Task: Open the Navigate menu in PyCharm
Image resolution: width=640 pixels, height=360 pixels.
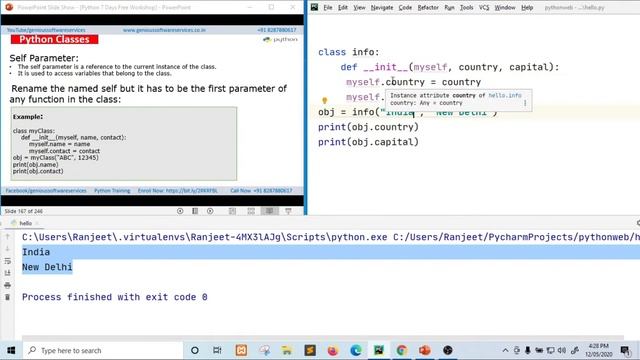Action: 382,7
